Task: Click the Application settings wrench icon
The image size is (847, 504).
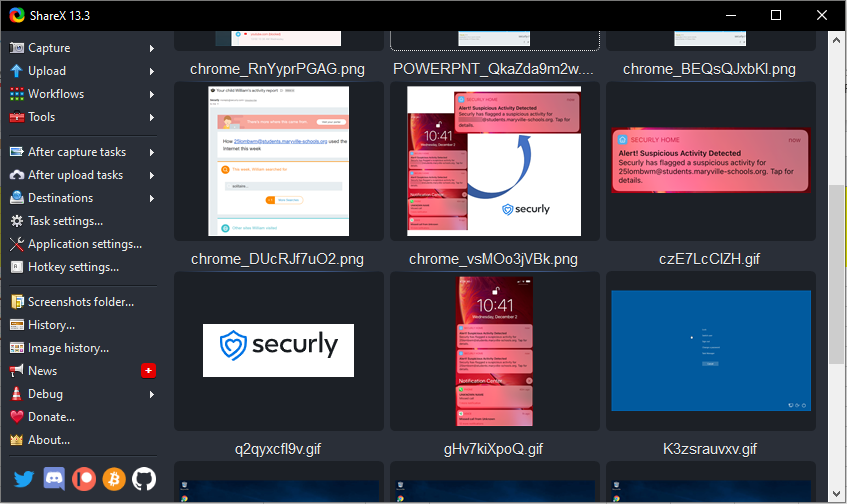Action: 17,244
